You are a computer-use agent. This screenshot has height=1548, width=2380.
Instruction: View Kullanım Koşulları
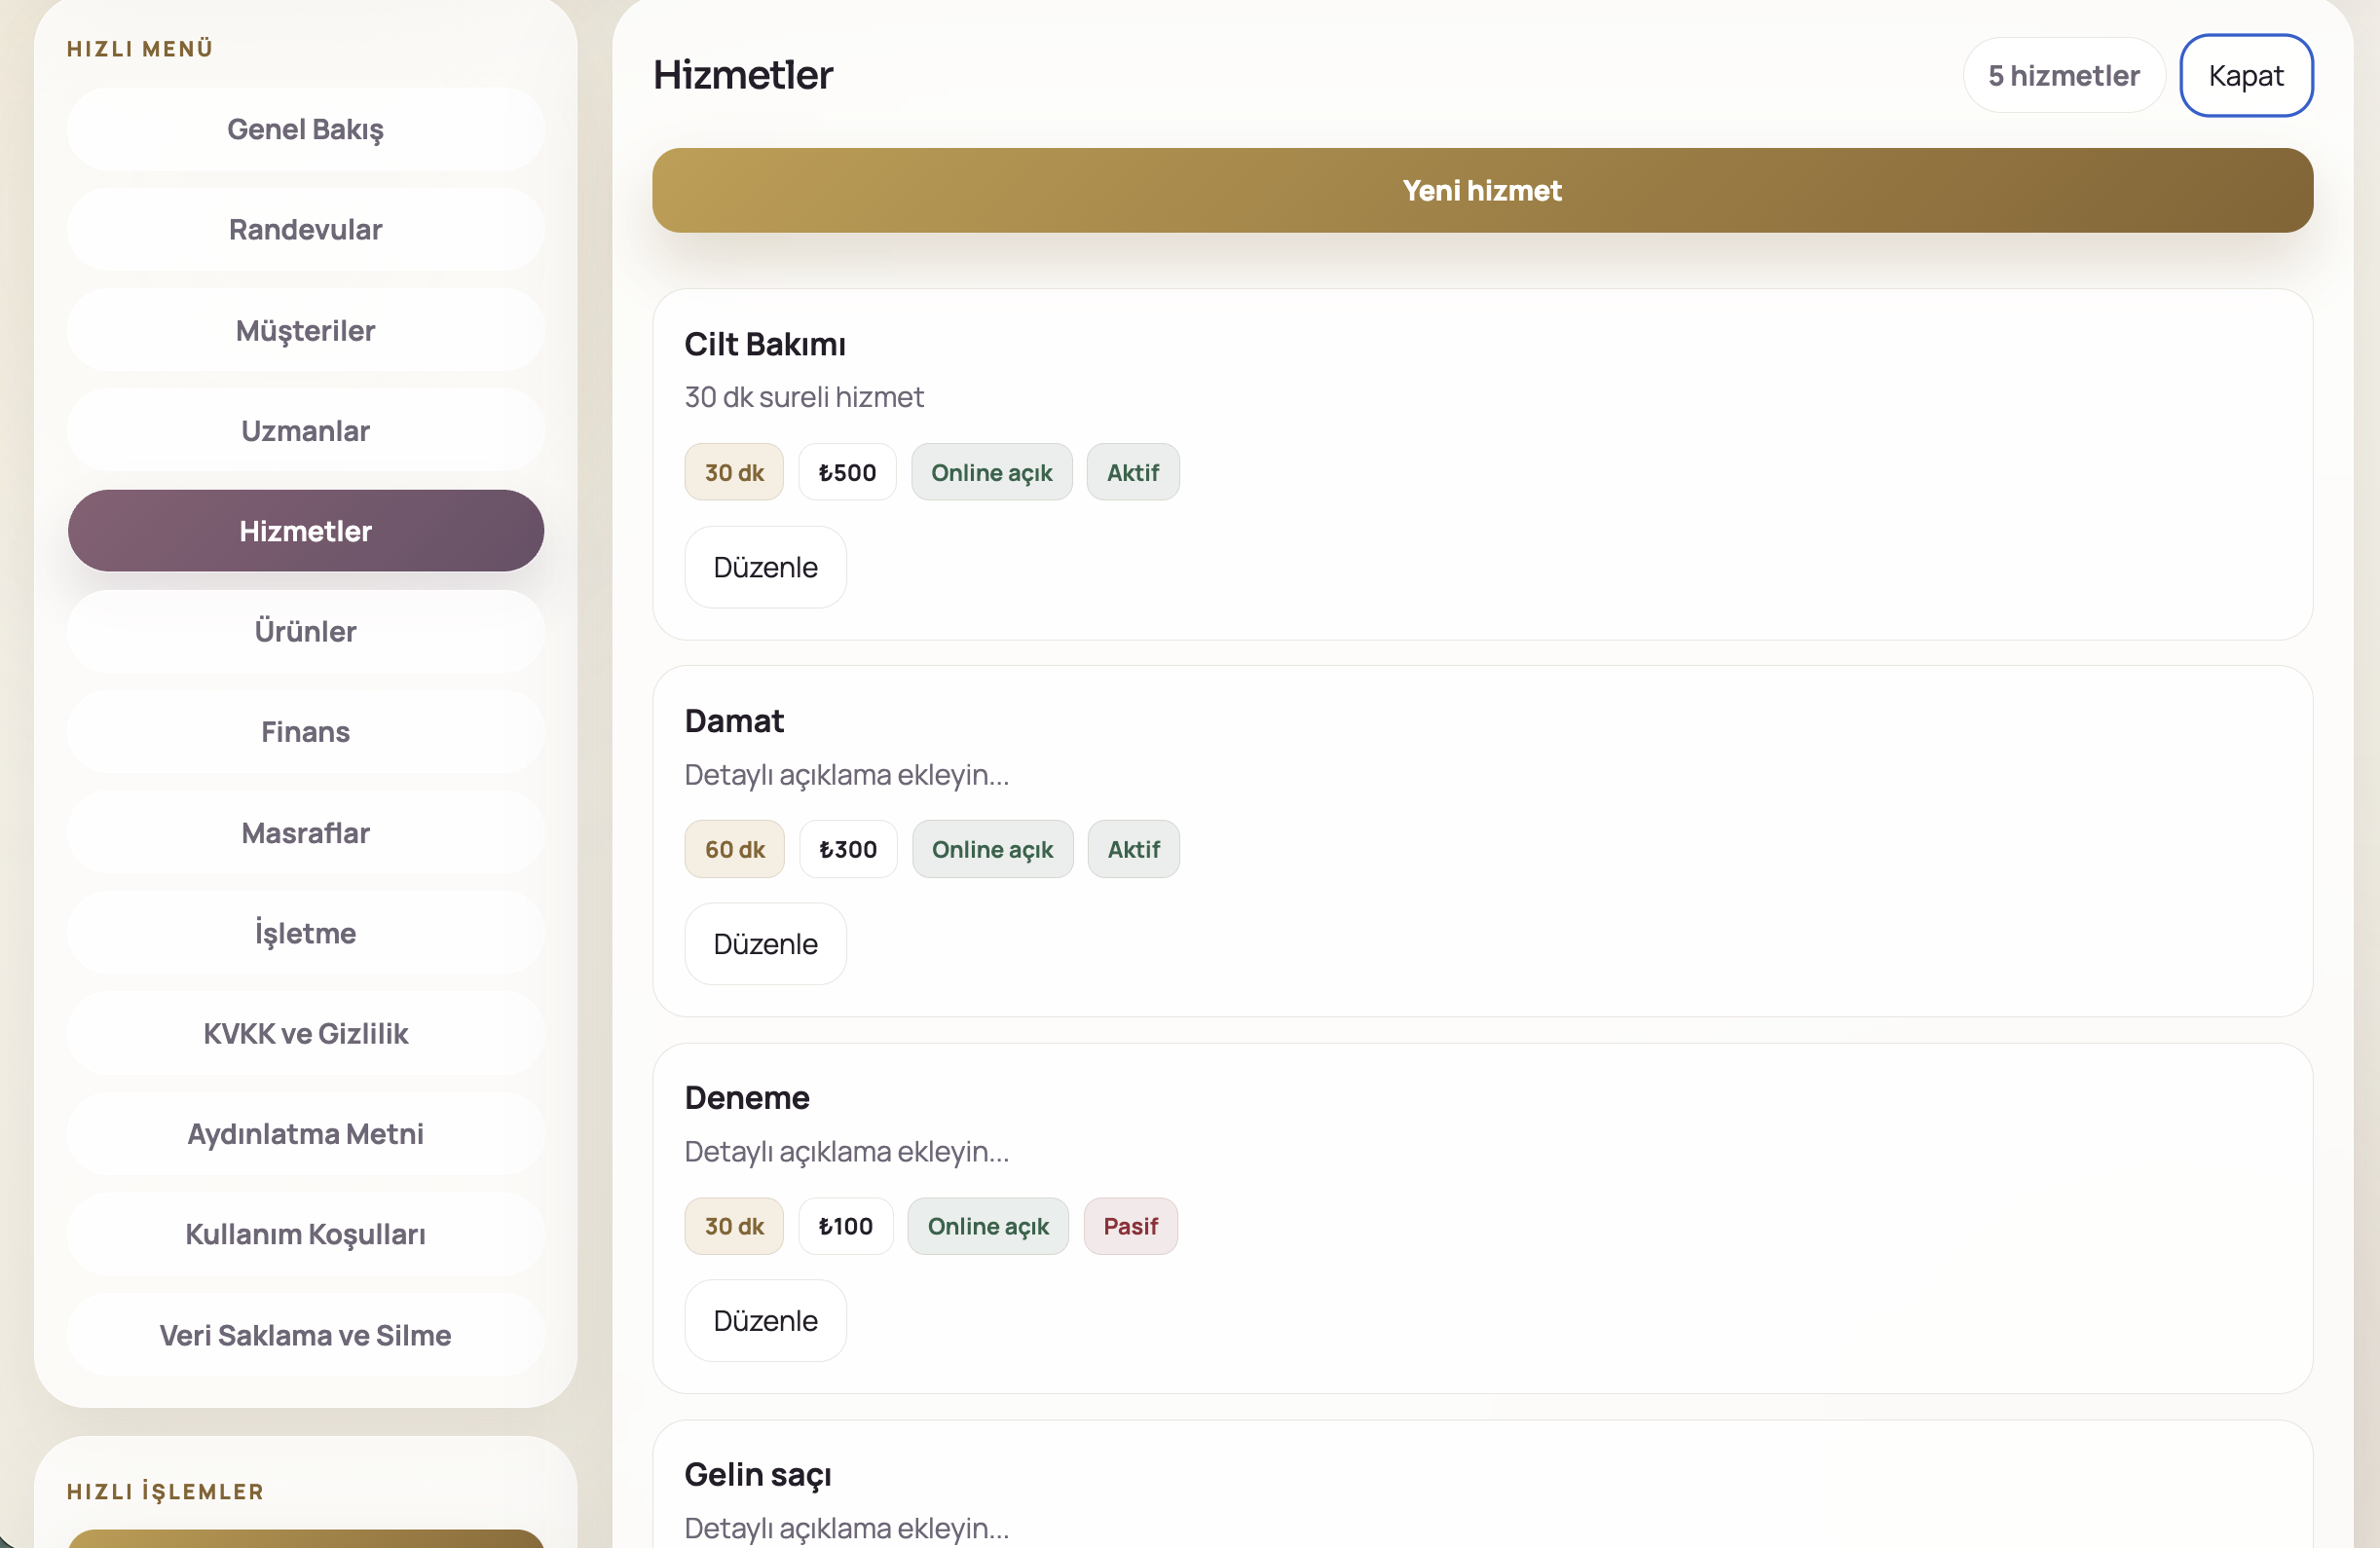point(305,1233)
